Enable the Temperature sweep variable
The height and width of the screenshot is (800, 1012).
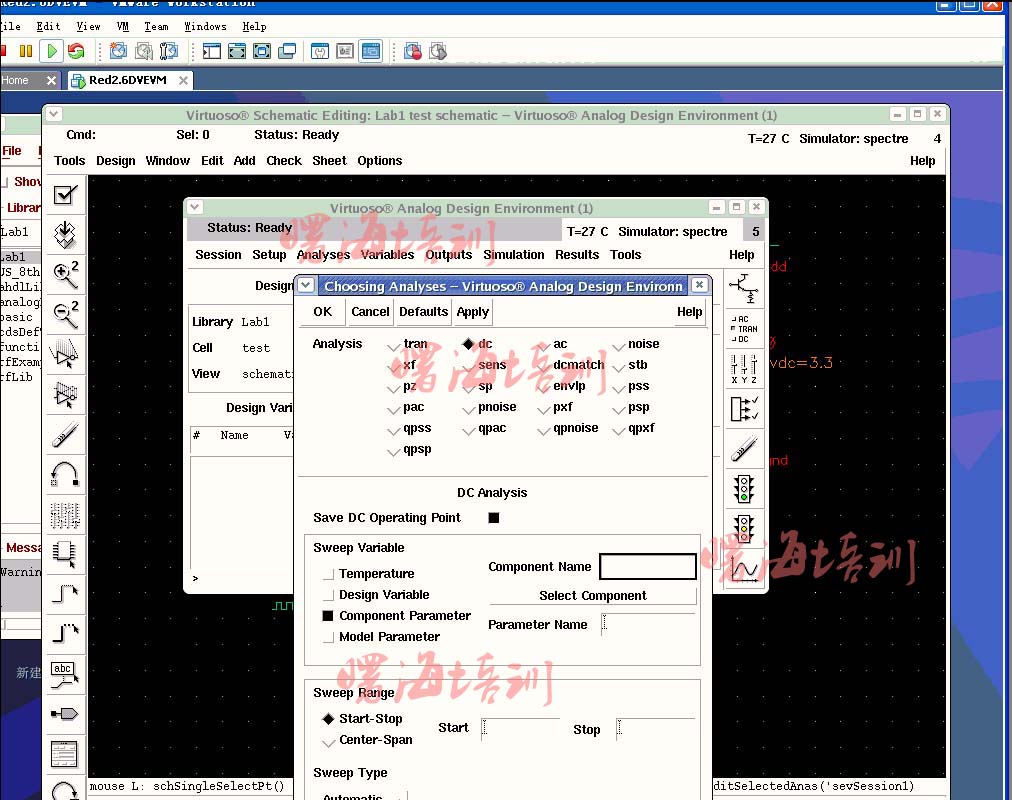click(x=328, y=574)
